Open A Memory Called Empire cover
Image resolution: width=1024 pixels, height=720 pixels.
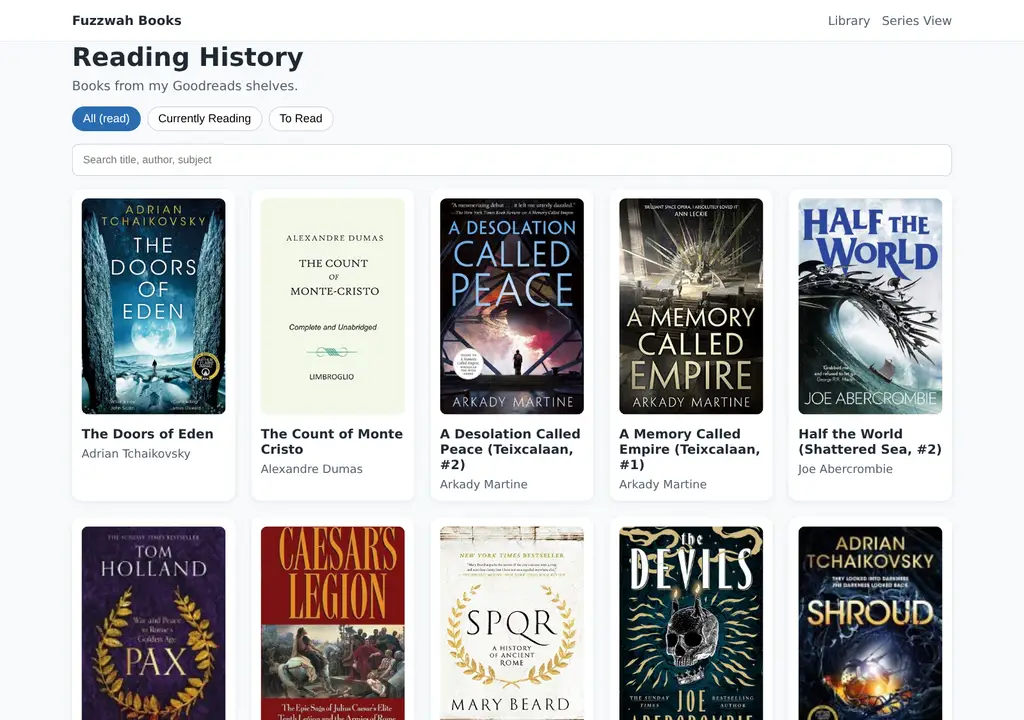point(691,306)
